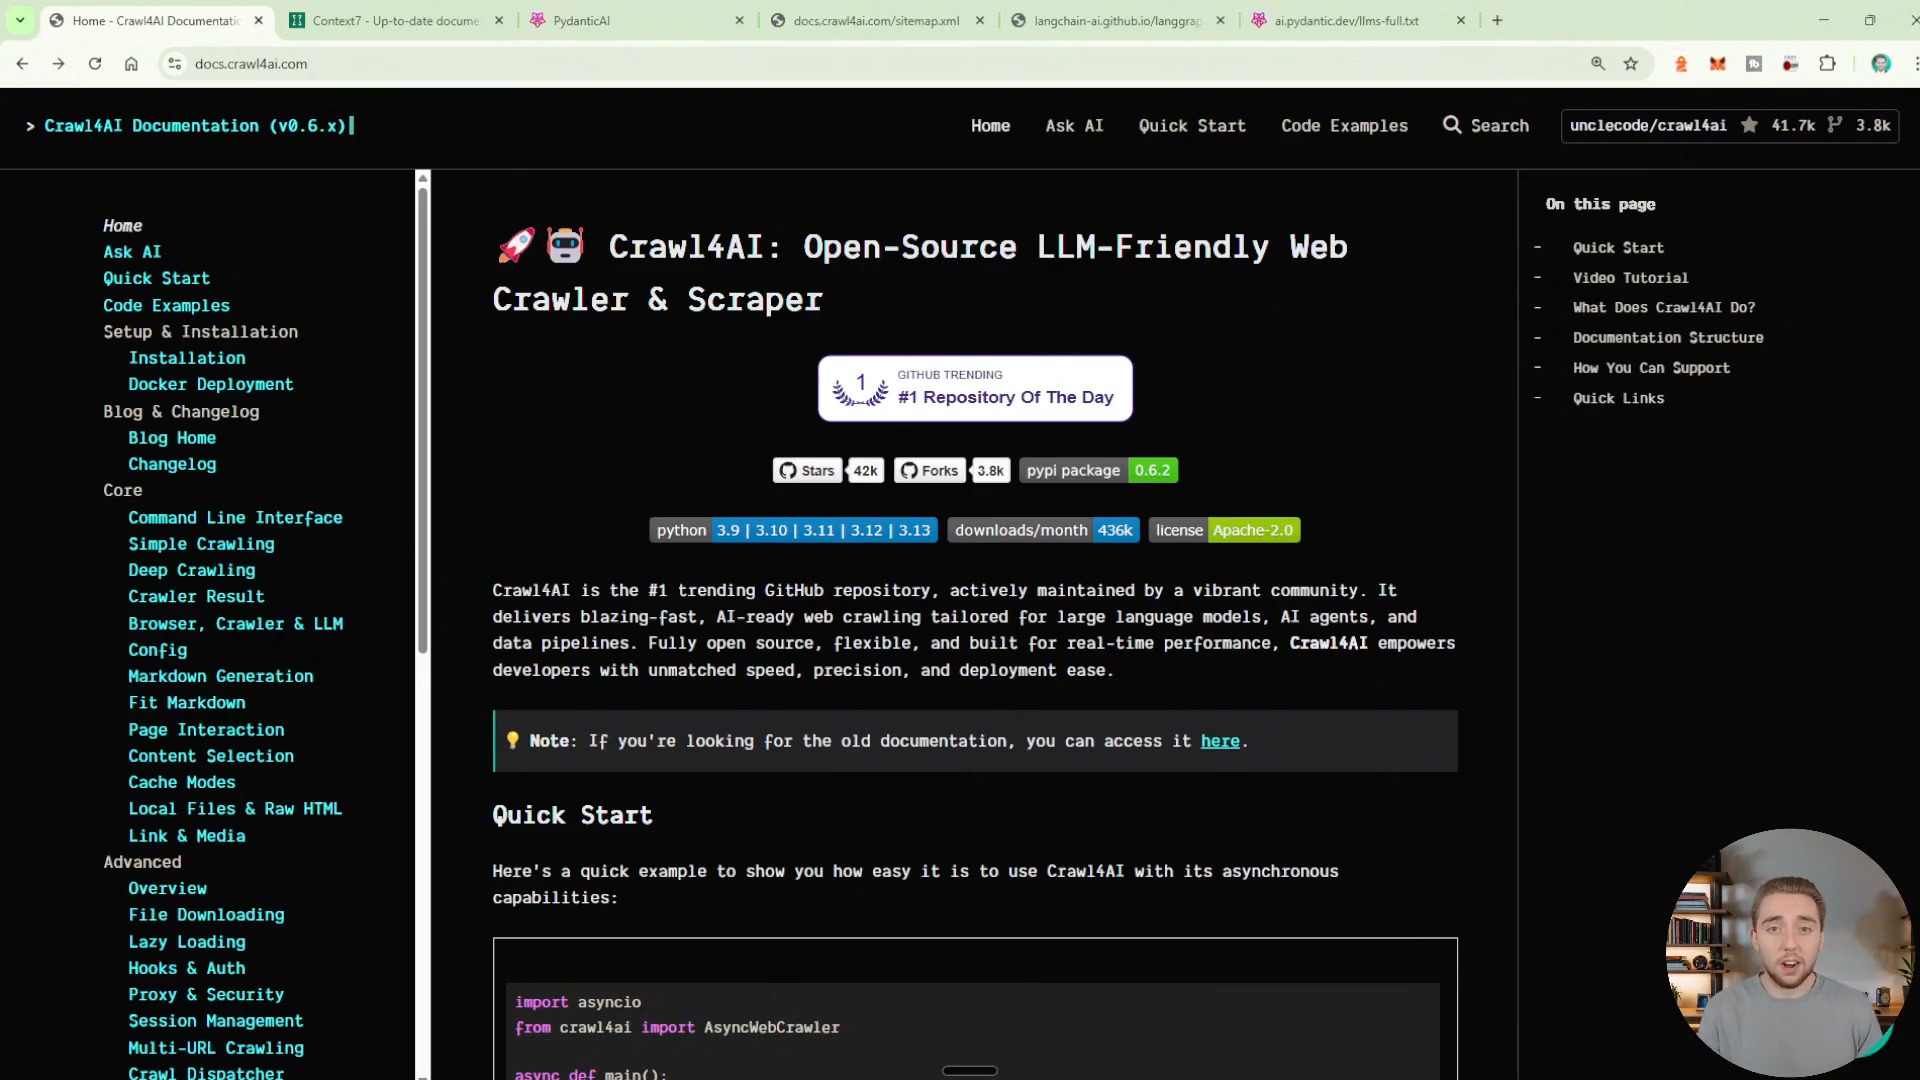The width and height of the screenshot is (1920, 1080).
Task: Jump to Video Tutorial in On this page
Action: [x=1630, y=278]
